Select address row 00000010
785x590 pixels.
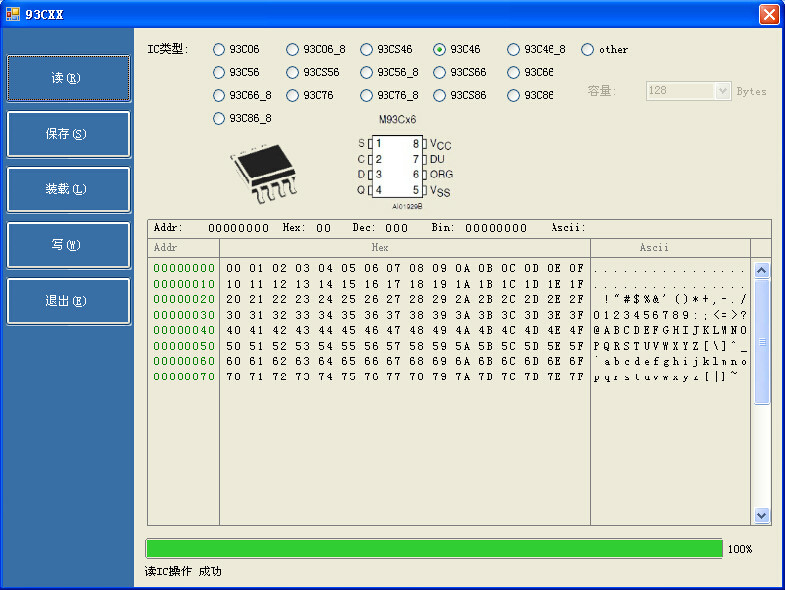click(184, 284)
